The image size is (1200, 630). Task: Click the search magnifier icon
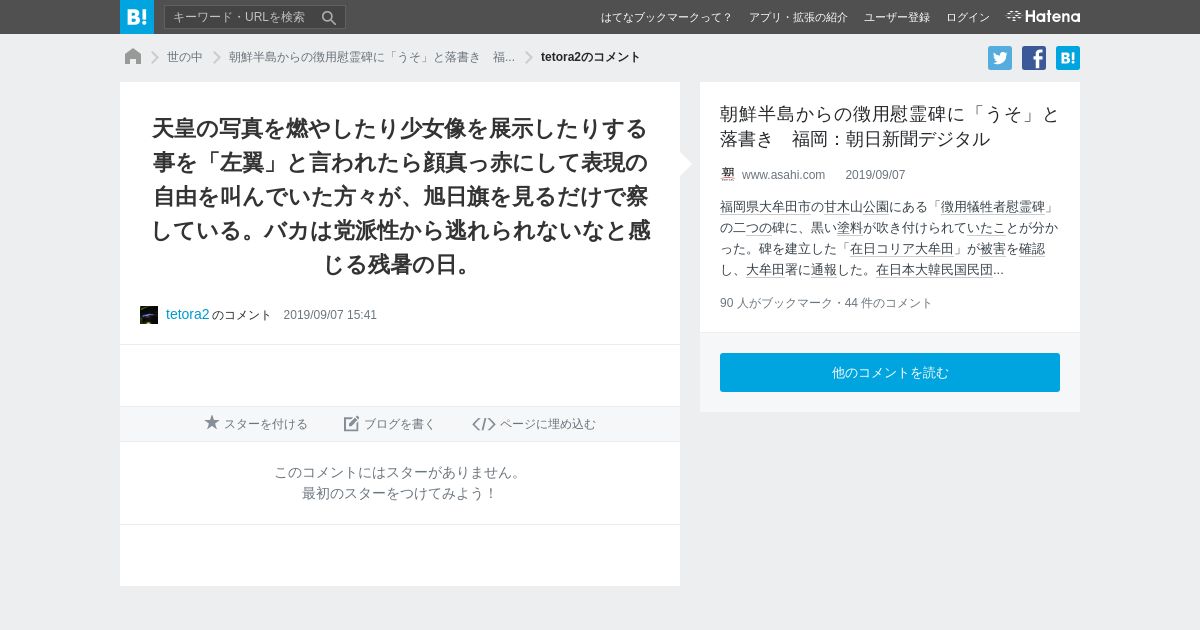329,17
